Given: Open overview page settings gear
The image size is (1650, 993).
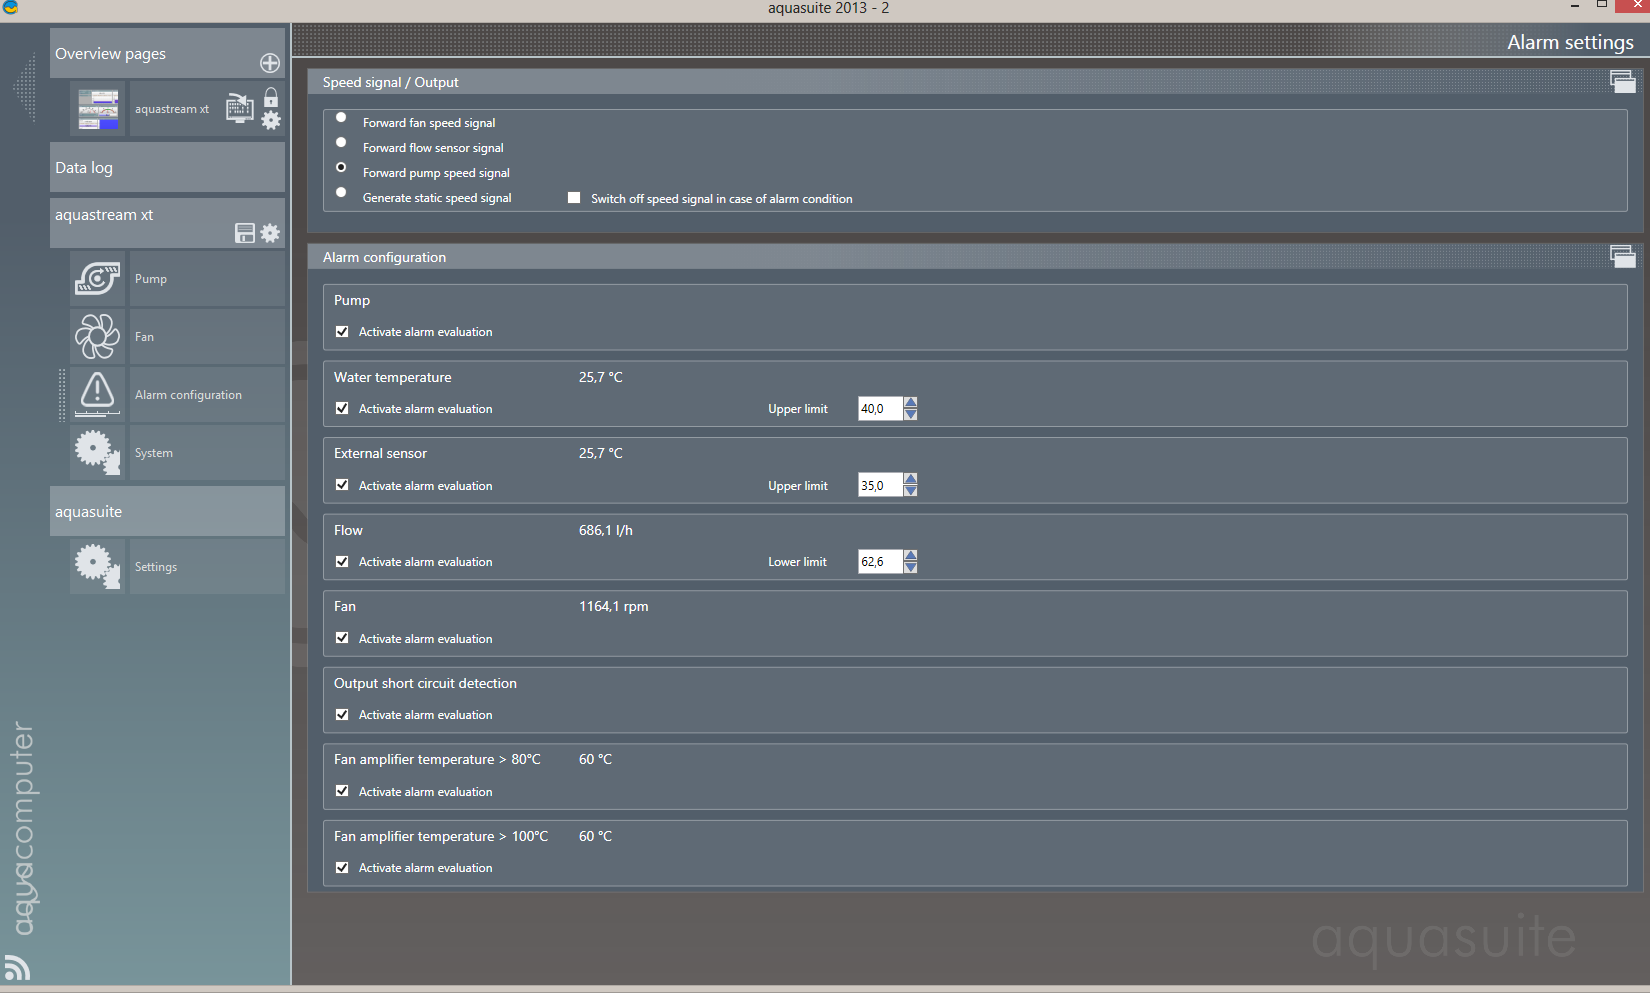Looking at the screenshot, I should pyautogui.click(x=271, y=121).
